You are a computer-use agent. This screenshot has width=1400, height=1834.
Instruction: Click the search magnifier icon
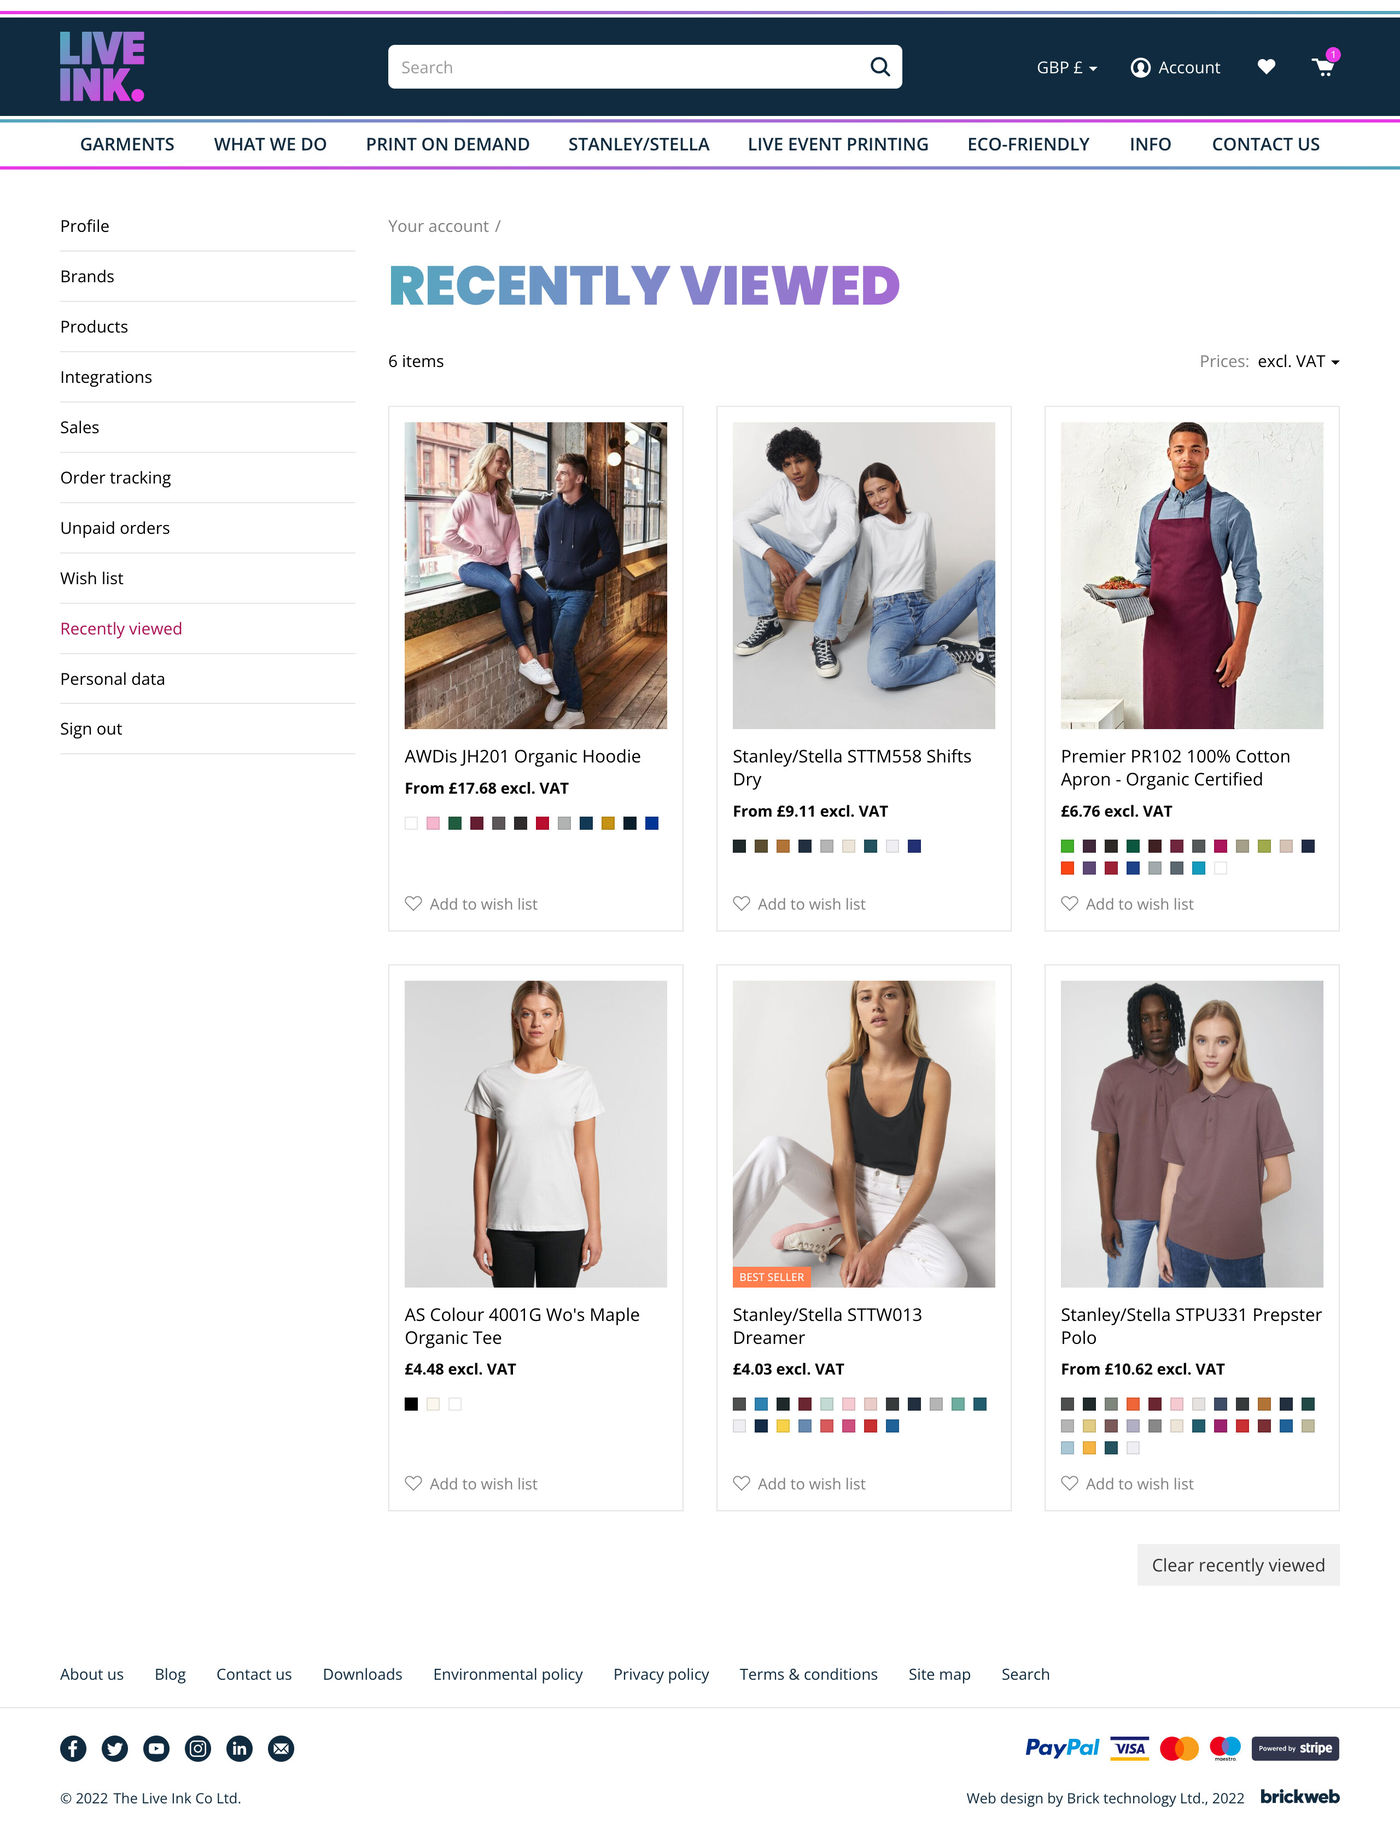[880, 67]
